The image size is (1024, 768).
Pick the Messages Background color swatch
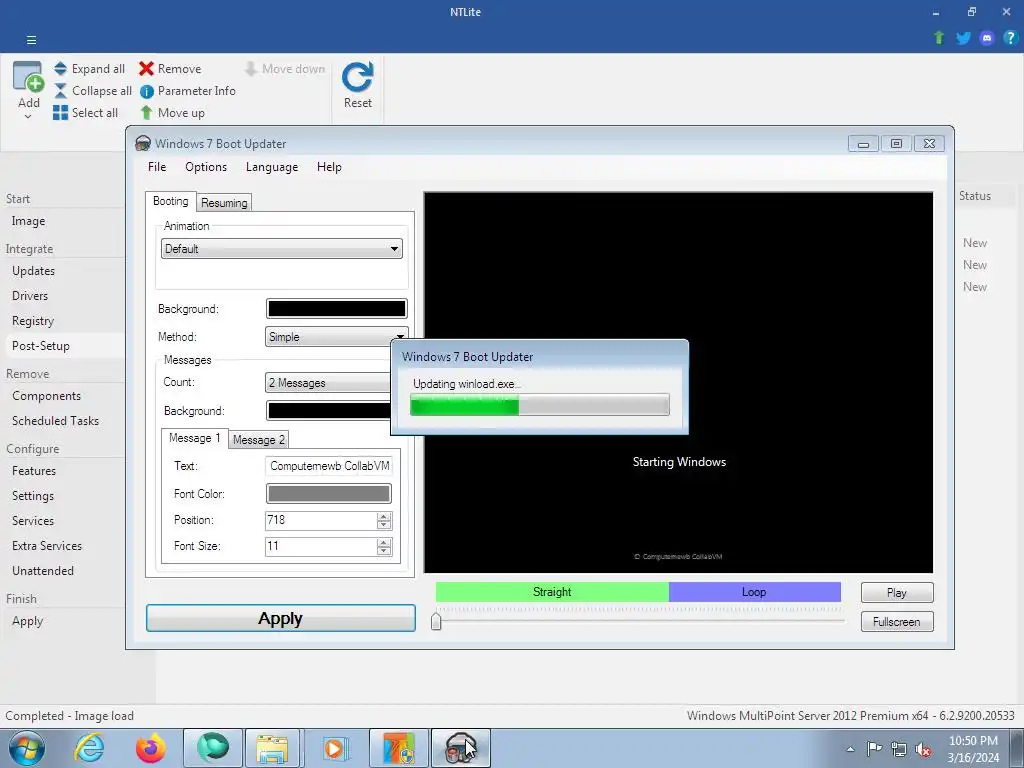tap(328, 411)
